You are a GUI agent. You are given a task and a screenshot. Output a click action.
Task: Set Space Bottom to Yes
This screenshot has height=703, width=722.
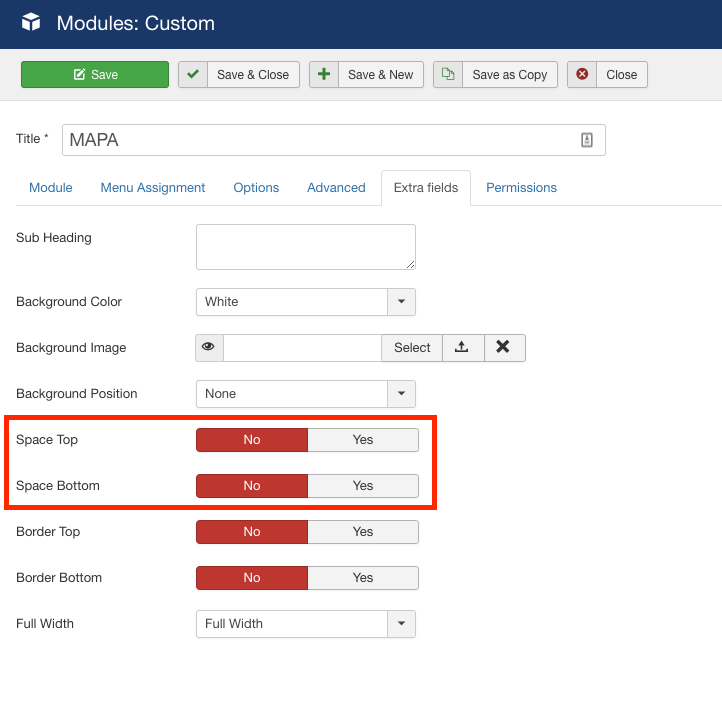[x=362, y=486]
